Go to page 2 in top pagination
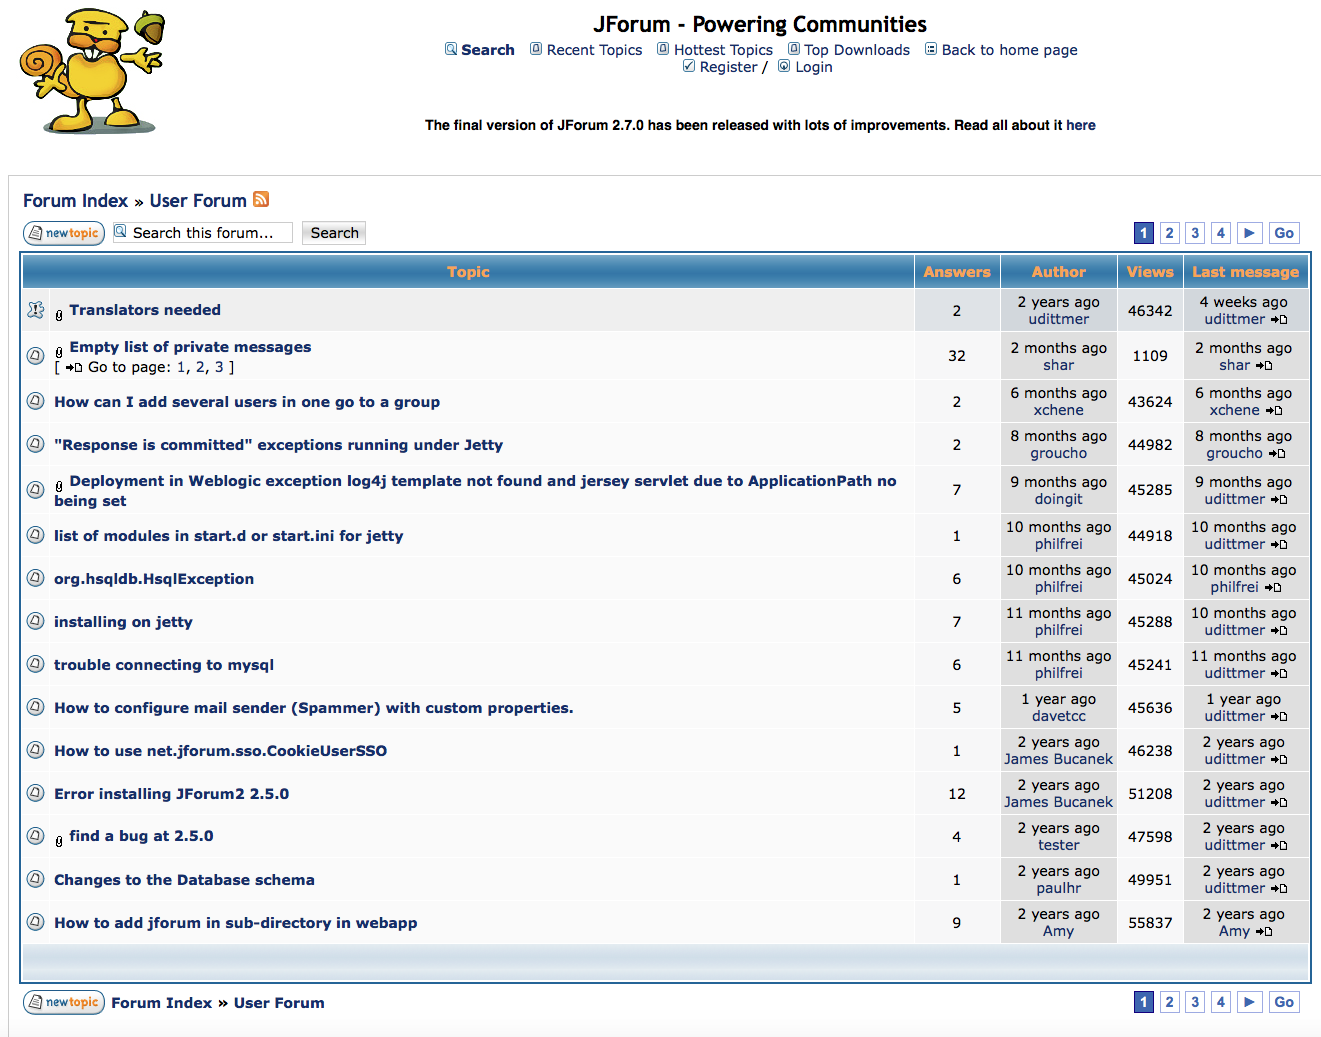This screenshot has width=1321, height=1037. (1169, 233)
